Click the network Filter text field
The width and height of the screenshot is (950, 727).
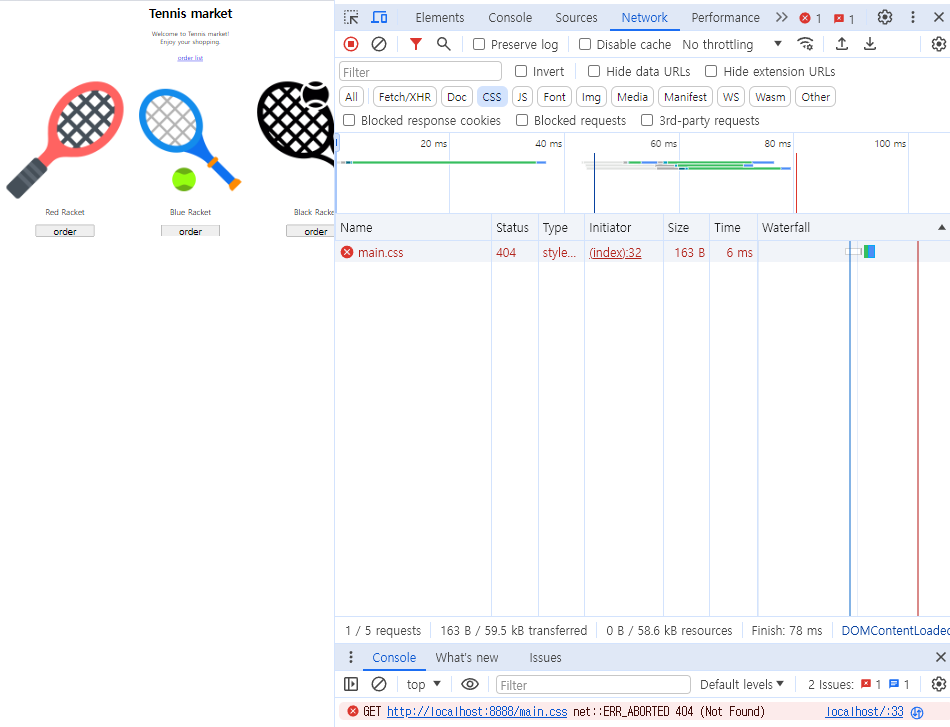pyautogui.click(x=420, y=71)
